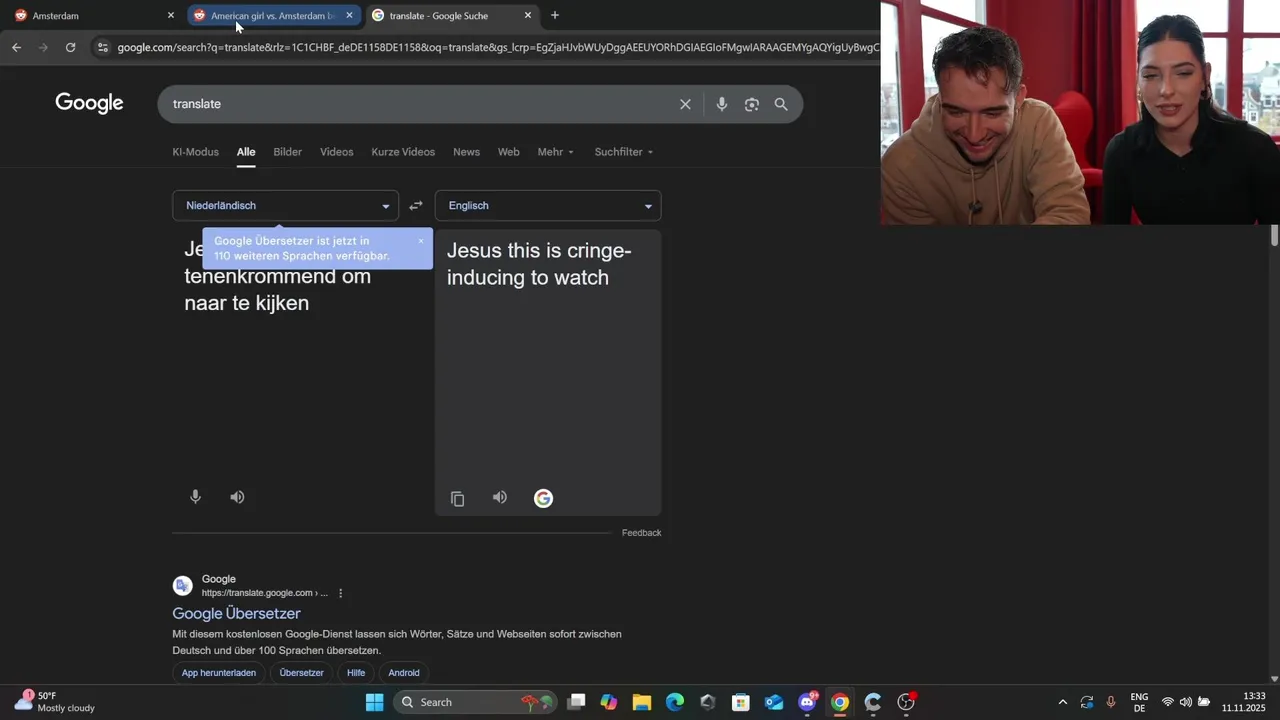This screenshot has width=1280, height=720.
Task: Open the Englisch target language dropdown
Action: click(x=548, y=206)
